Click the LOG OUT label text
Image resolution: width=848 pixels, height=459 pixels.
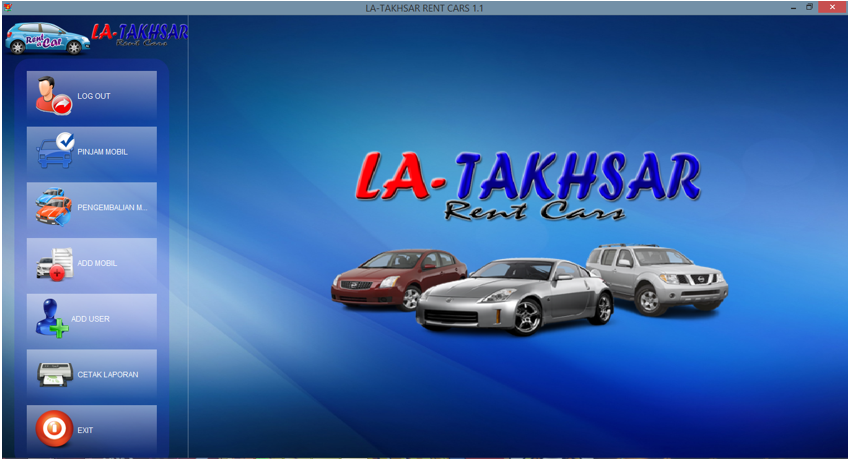coord(94,96)
